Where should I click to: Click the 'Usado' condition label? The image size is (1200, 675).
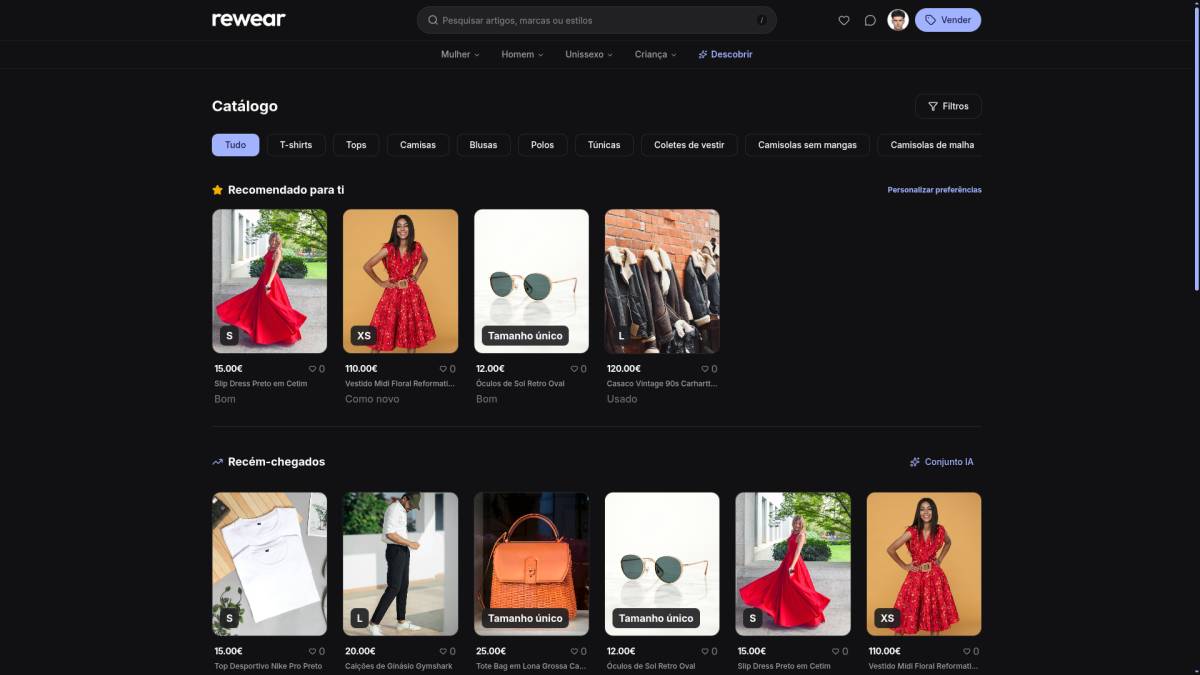tap(622, 399)
